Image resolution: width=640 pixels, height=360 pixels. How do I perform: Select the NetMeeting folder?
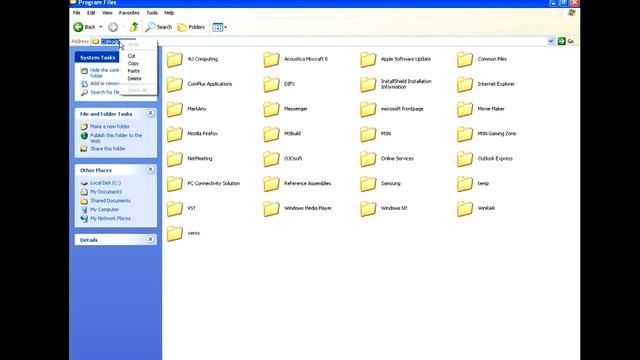tap(190, 159)
